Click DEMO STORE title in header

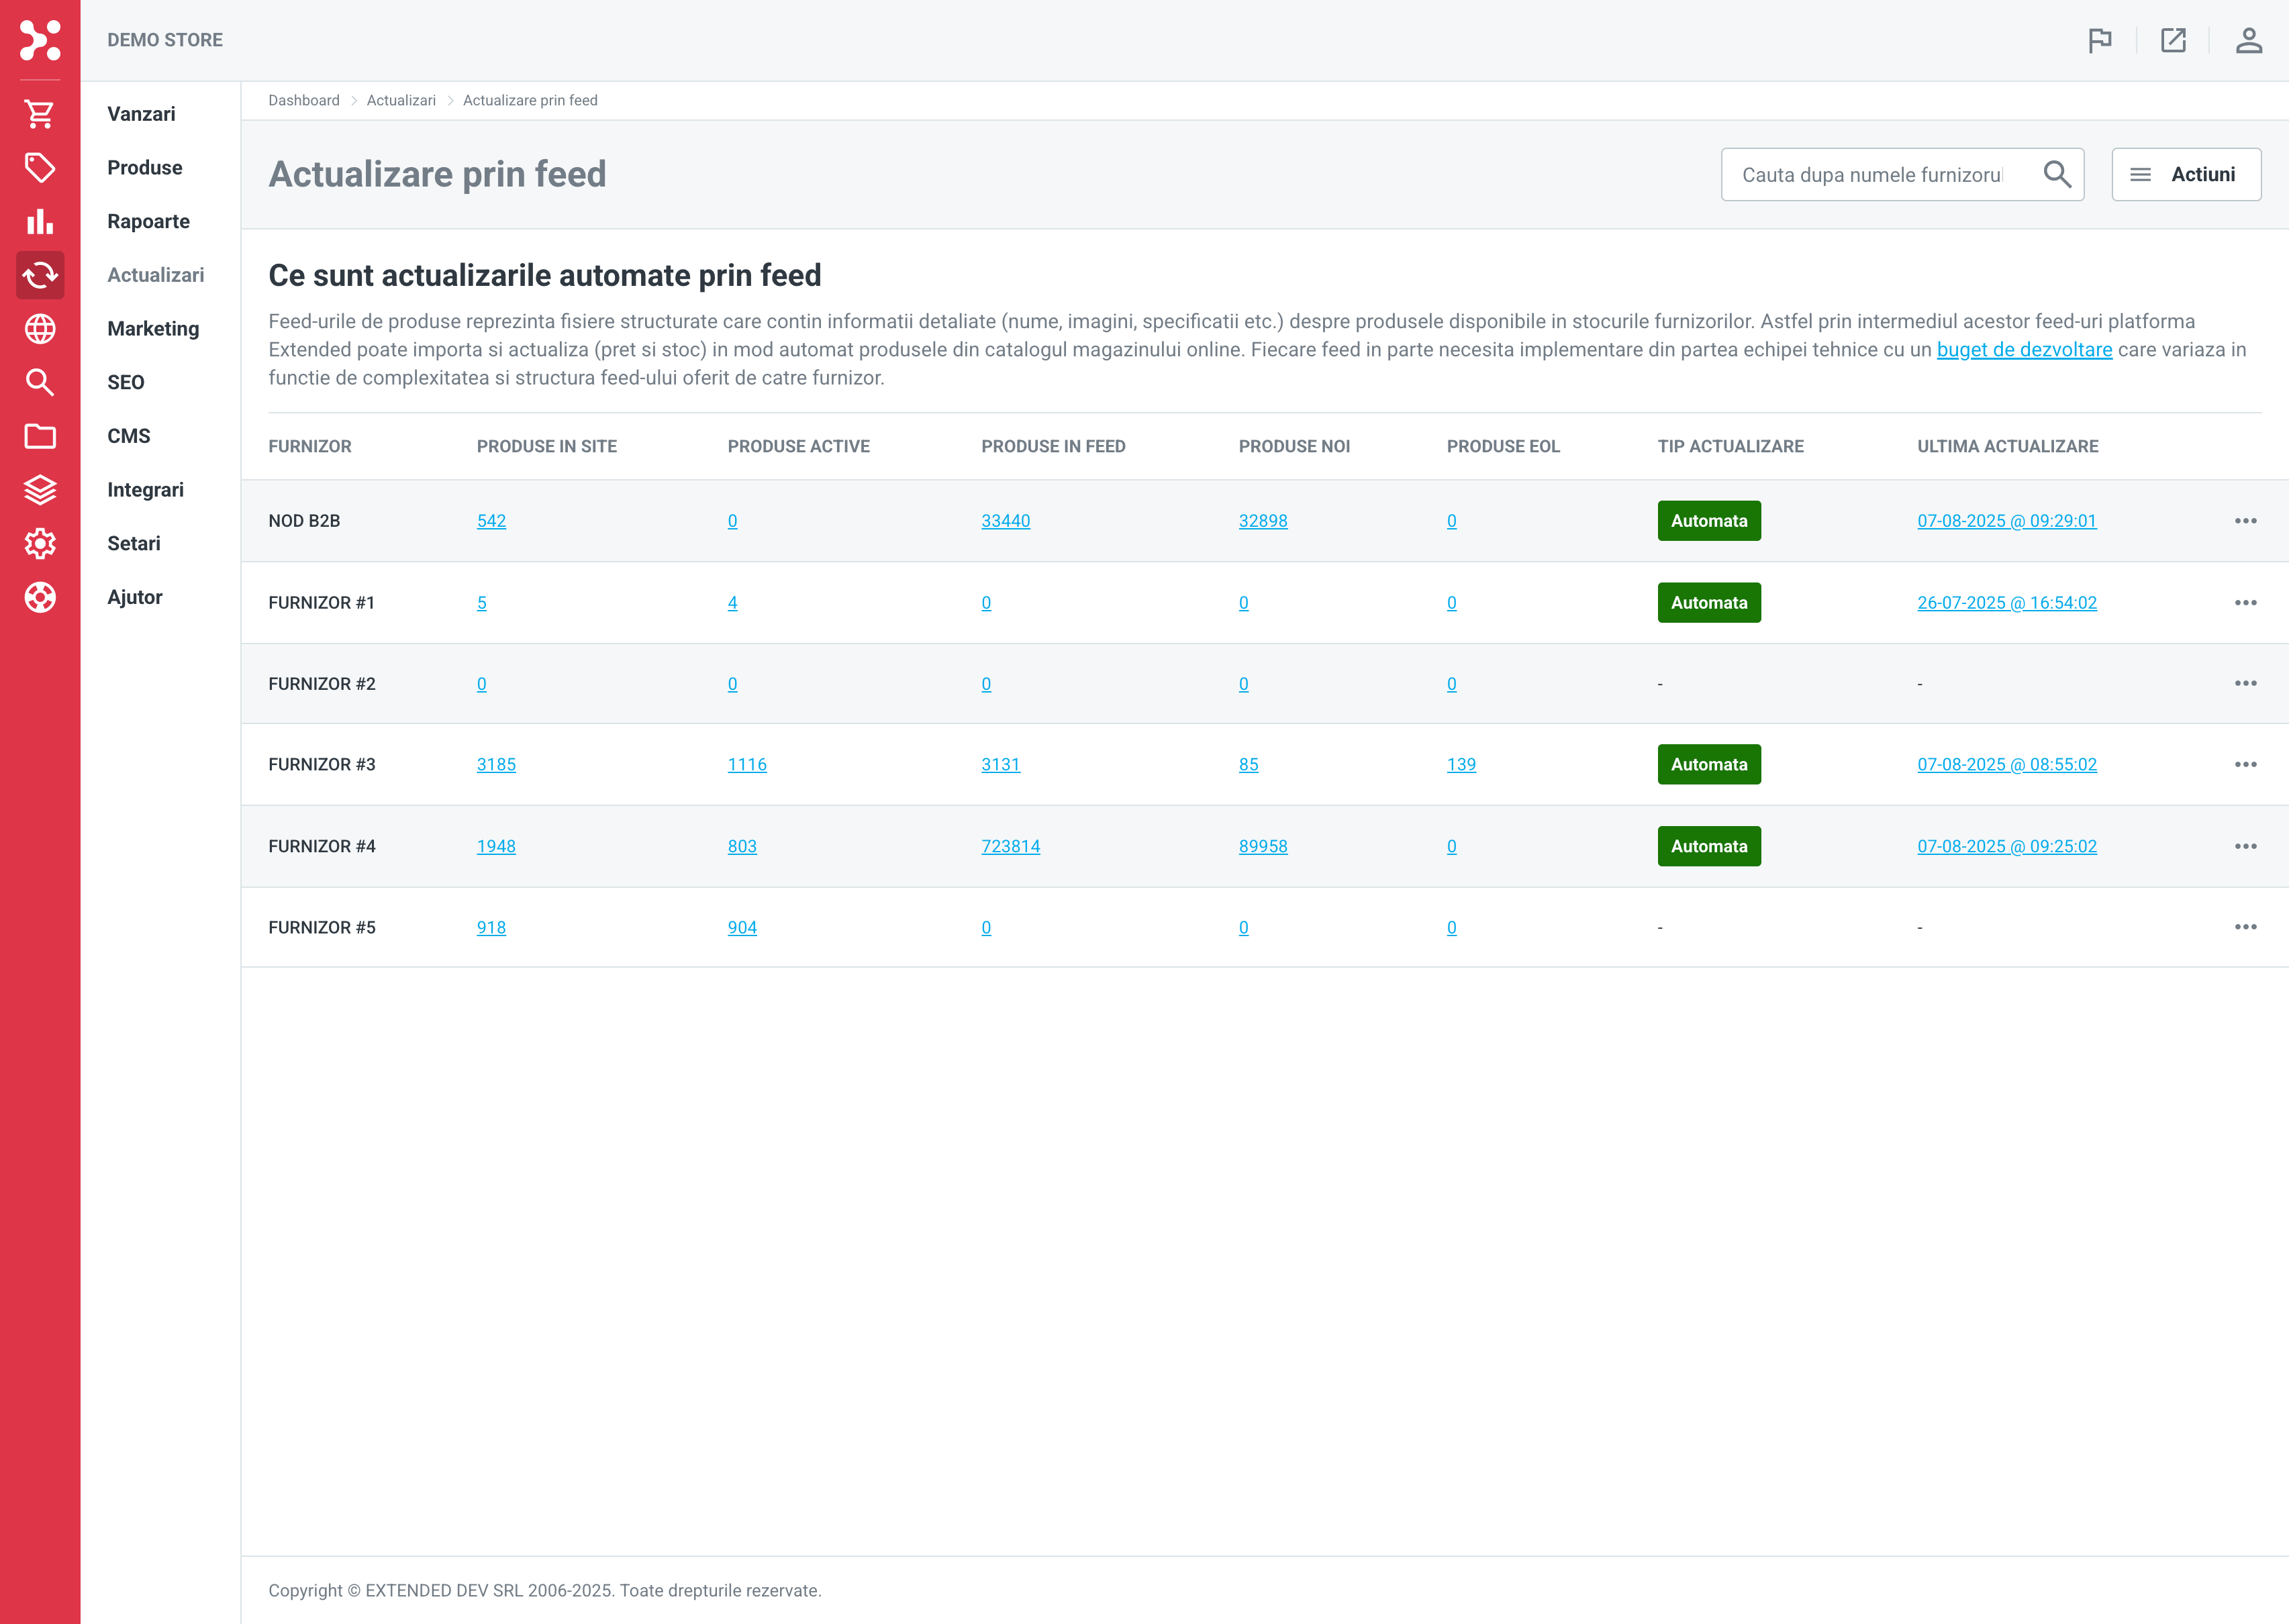coord(165,40)
